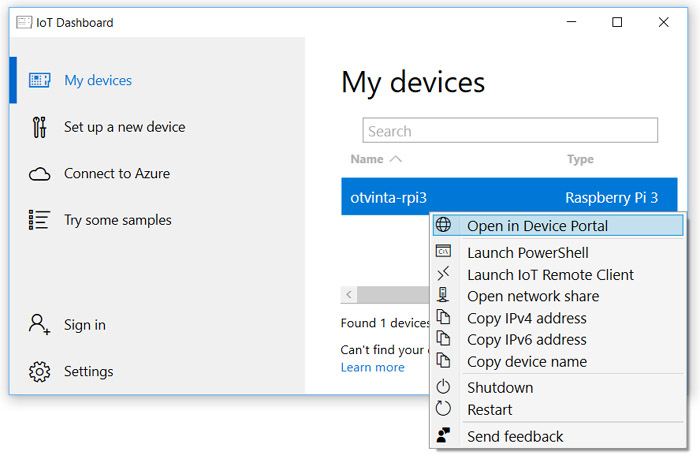Click the IoT Remote Client icon
Image resolution: width=700 pixels, height=459 pixels.
(443, 273)
